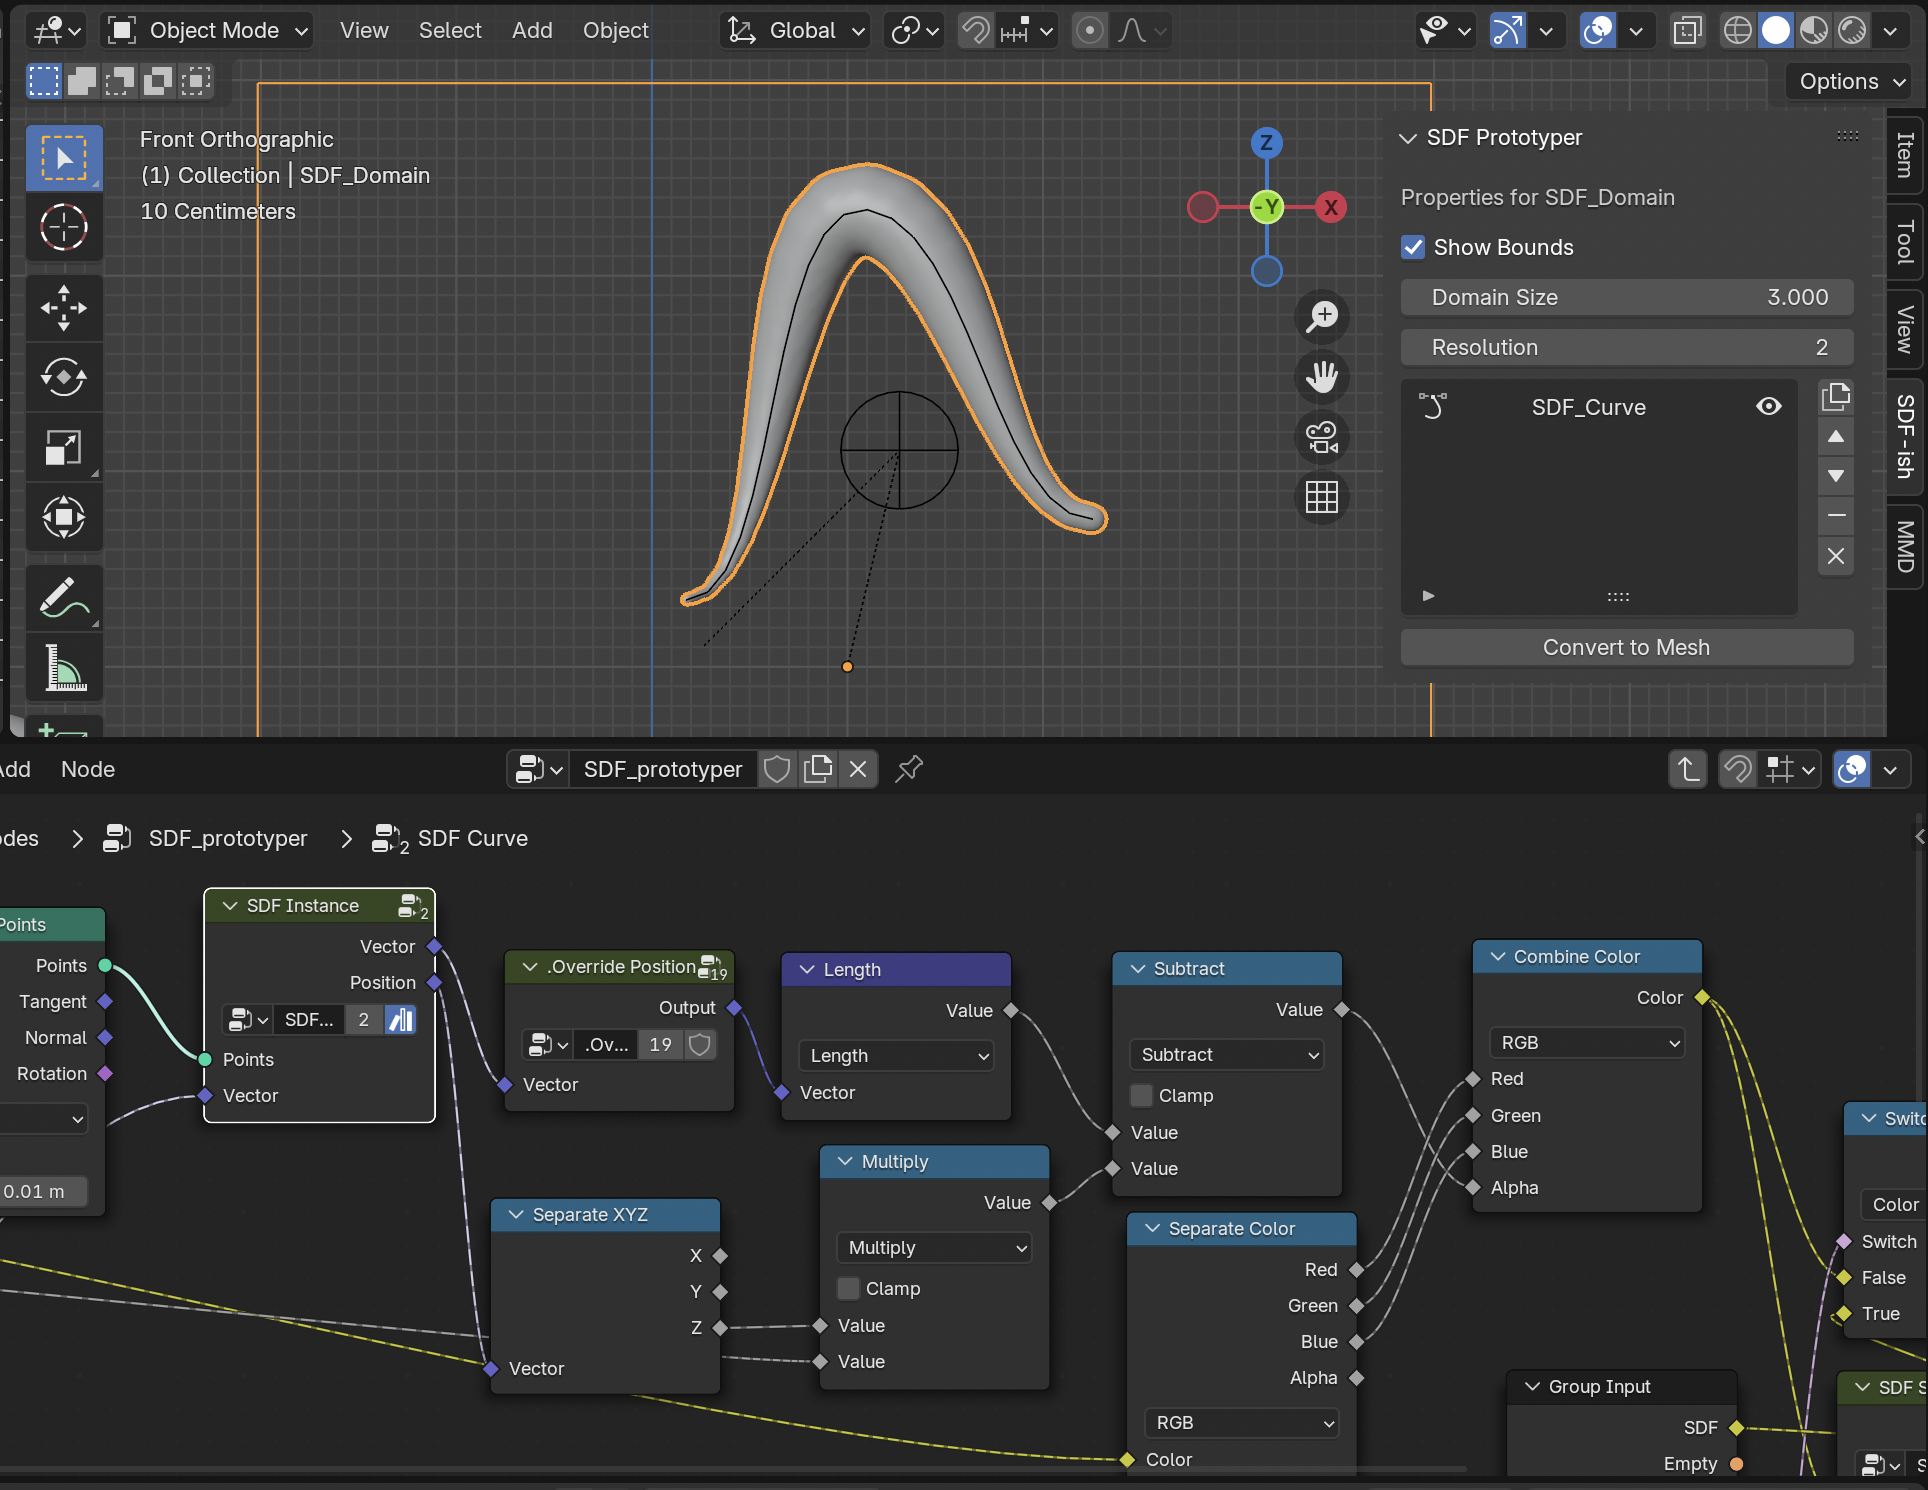Toggle camera view icon

coord(1322,437)
